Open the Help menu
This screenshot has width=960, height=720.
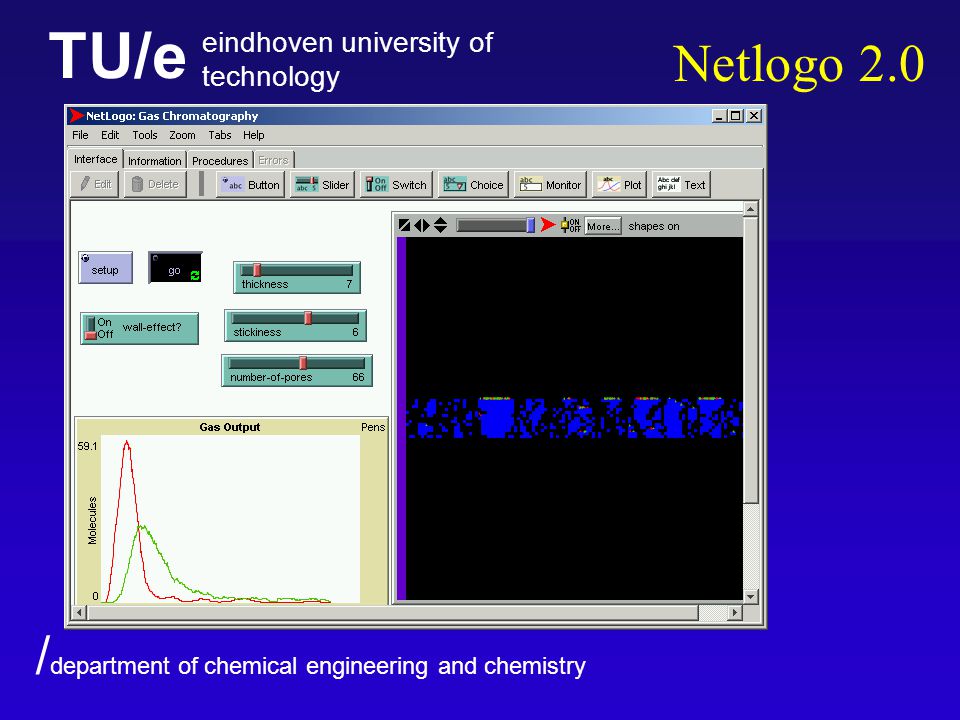click(253, 135)
